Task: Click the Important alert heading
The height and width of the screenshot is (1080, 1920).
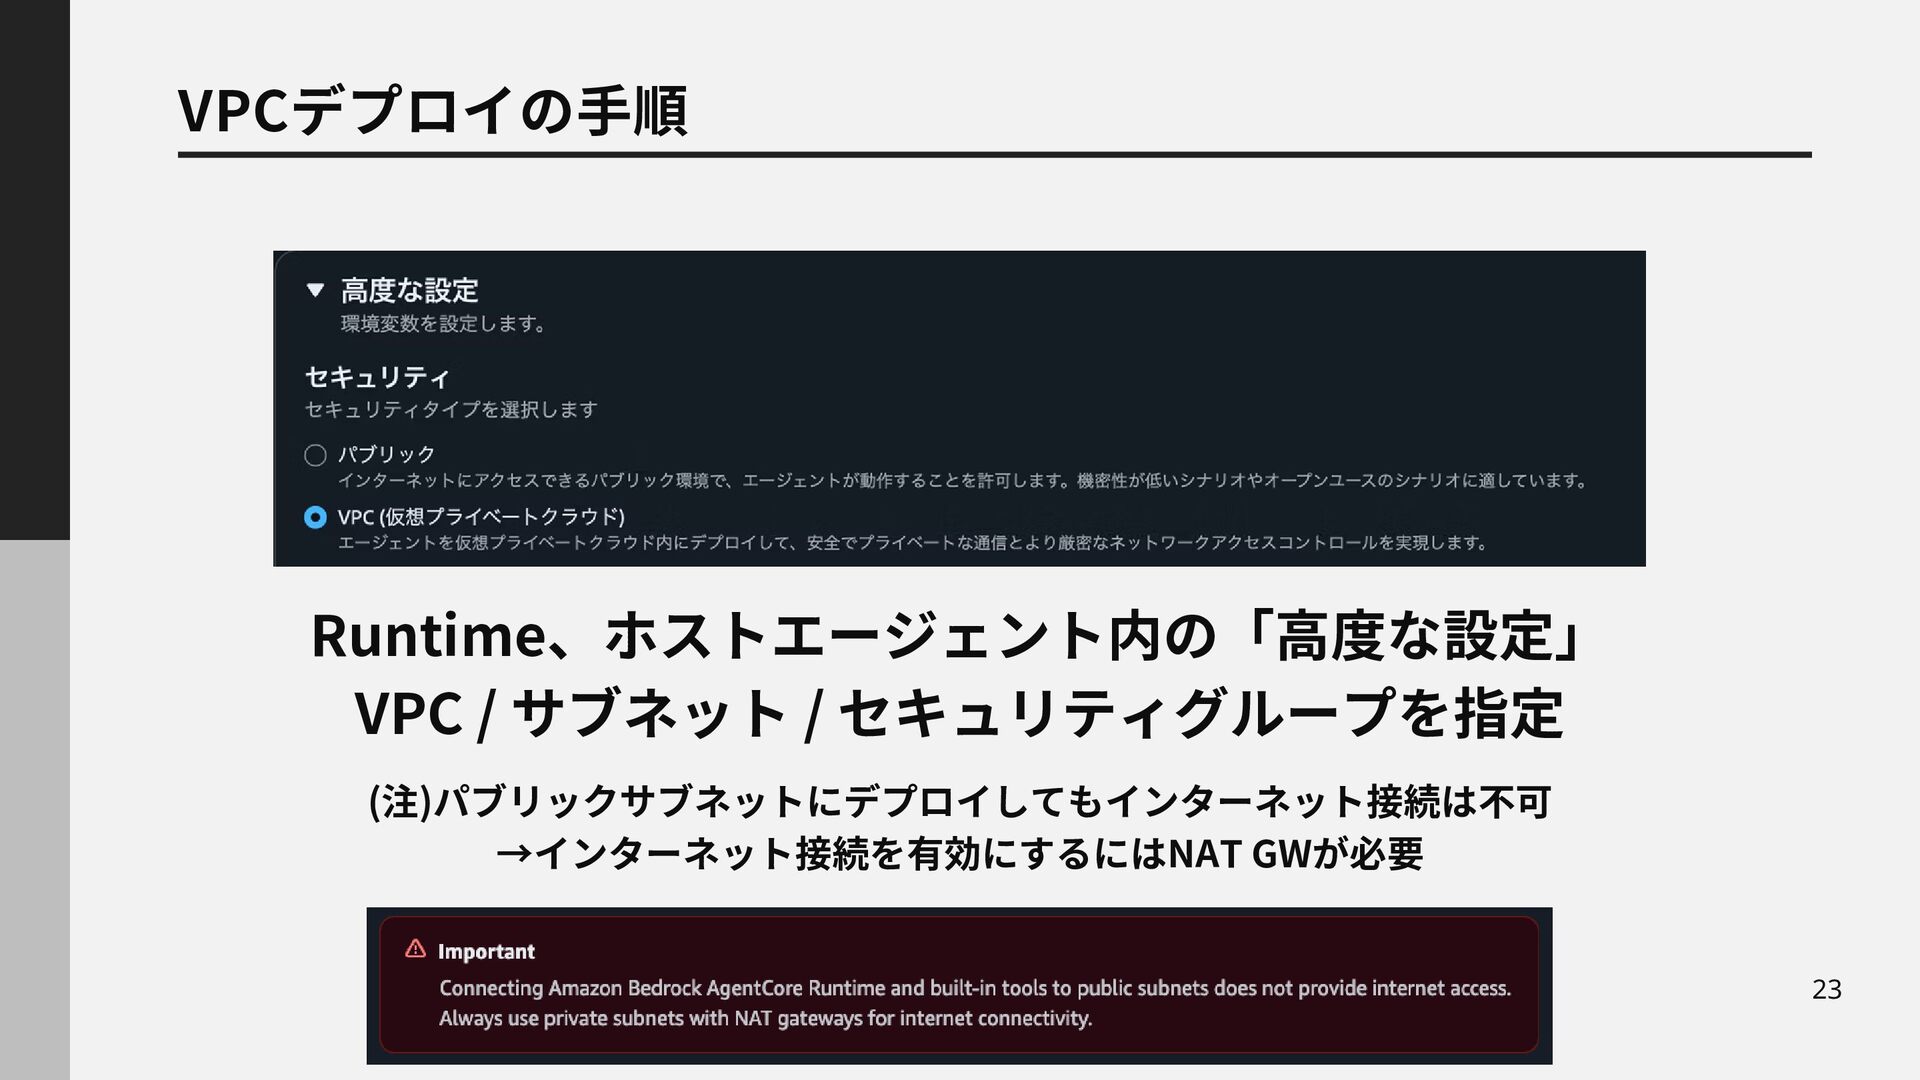Action: (486, 952)
